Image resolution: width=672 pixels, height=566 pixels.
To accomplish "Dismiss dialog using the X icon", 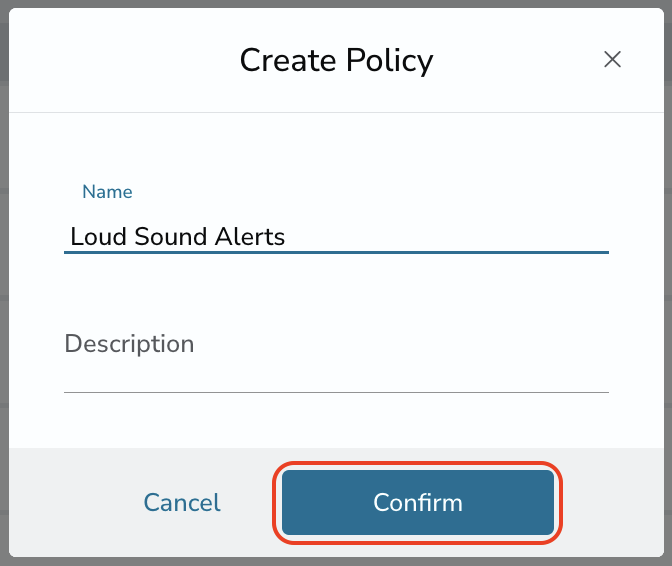I will pyautogui.click(x=612, y=59).
